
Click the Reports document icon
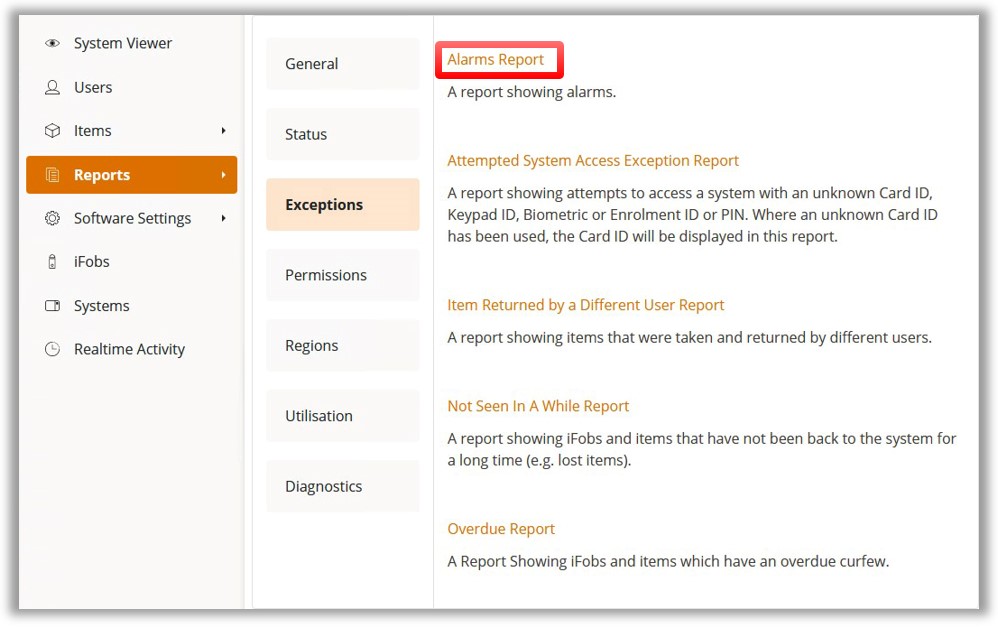[53, 175]
